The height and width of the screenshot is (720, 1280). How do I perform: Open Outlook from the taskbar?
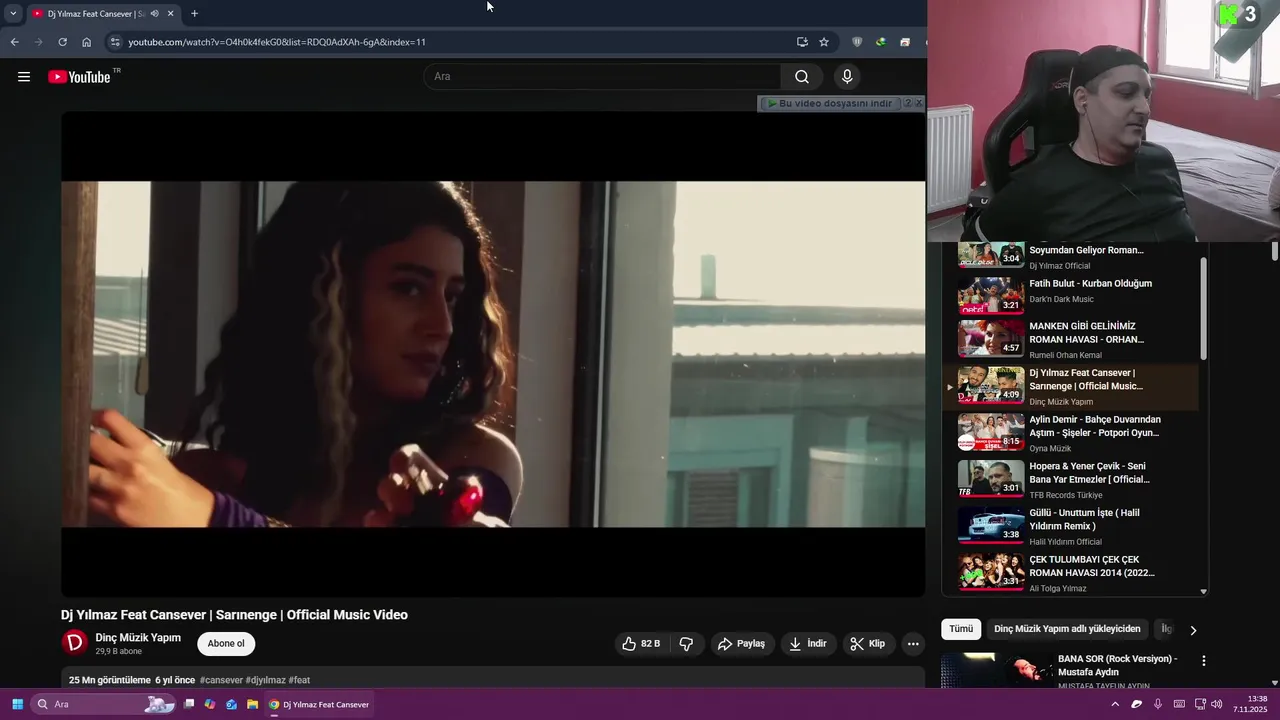click(231, 704)
